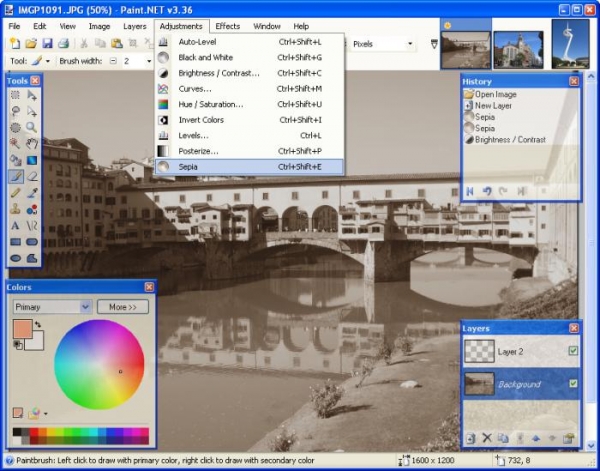Choose Invert Colors menu entry
This screenshot has width=600, height=471.
click(249, 120)
